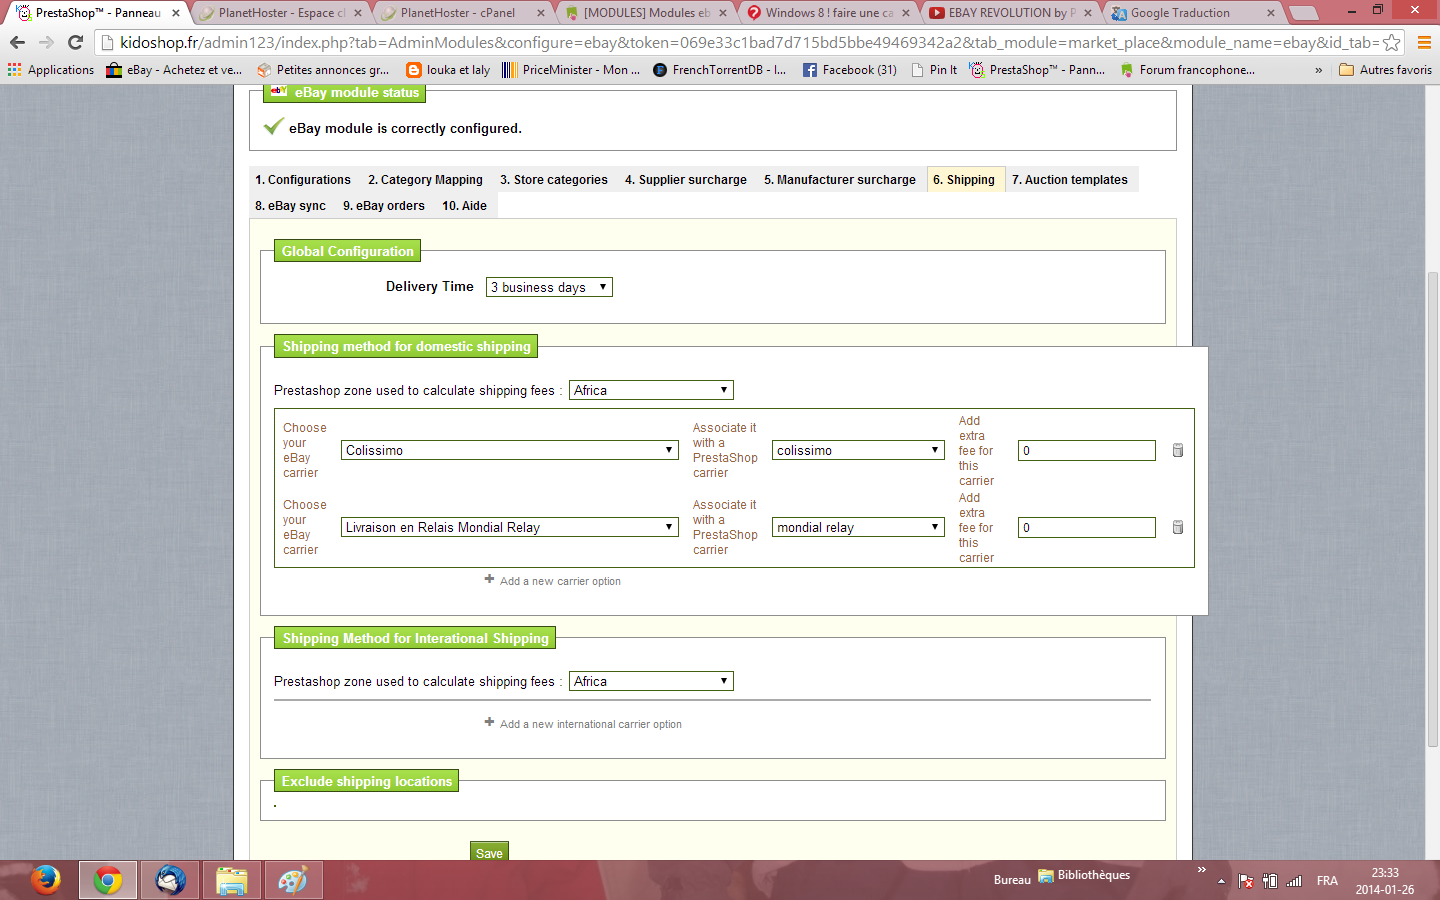Click the browser forward arrow
Screen dimensions: 1440x900
click(46, 43)
